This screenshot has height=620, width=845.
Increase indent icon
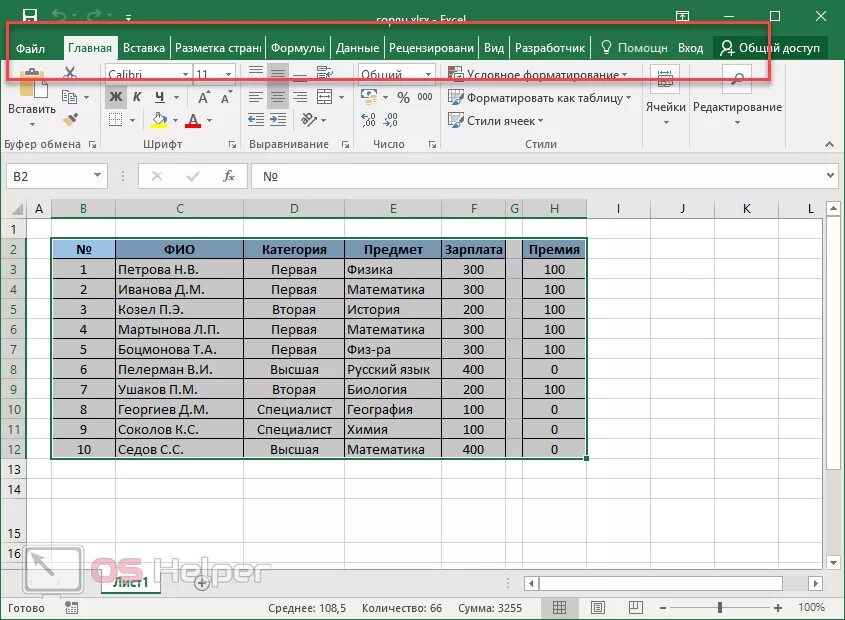click(x=278, y=120)
